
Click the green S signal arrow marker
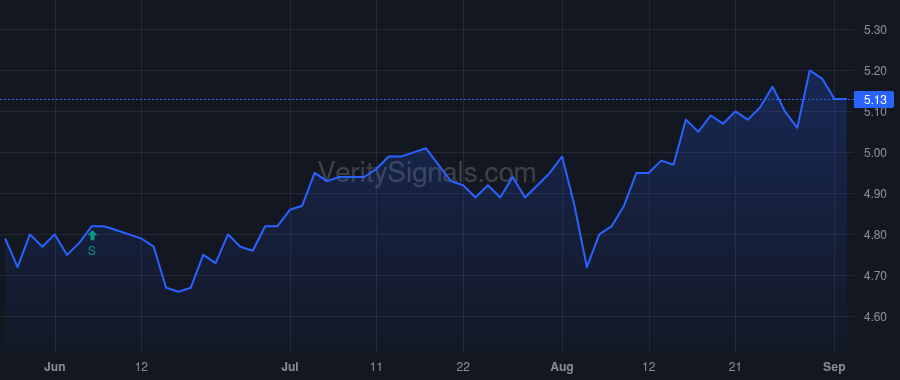point(92,235)
